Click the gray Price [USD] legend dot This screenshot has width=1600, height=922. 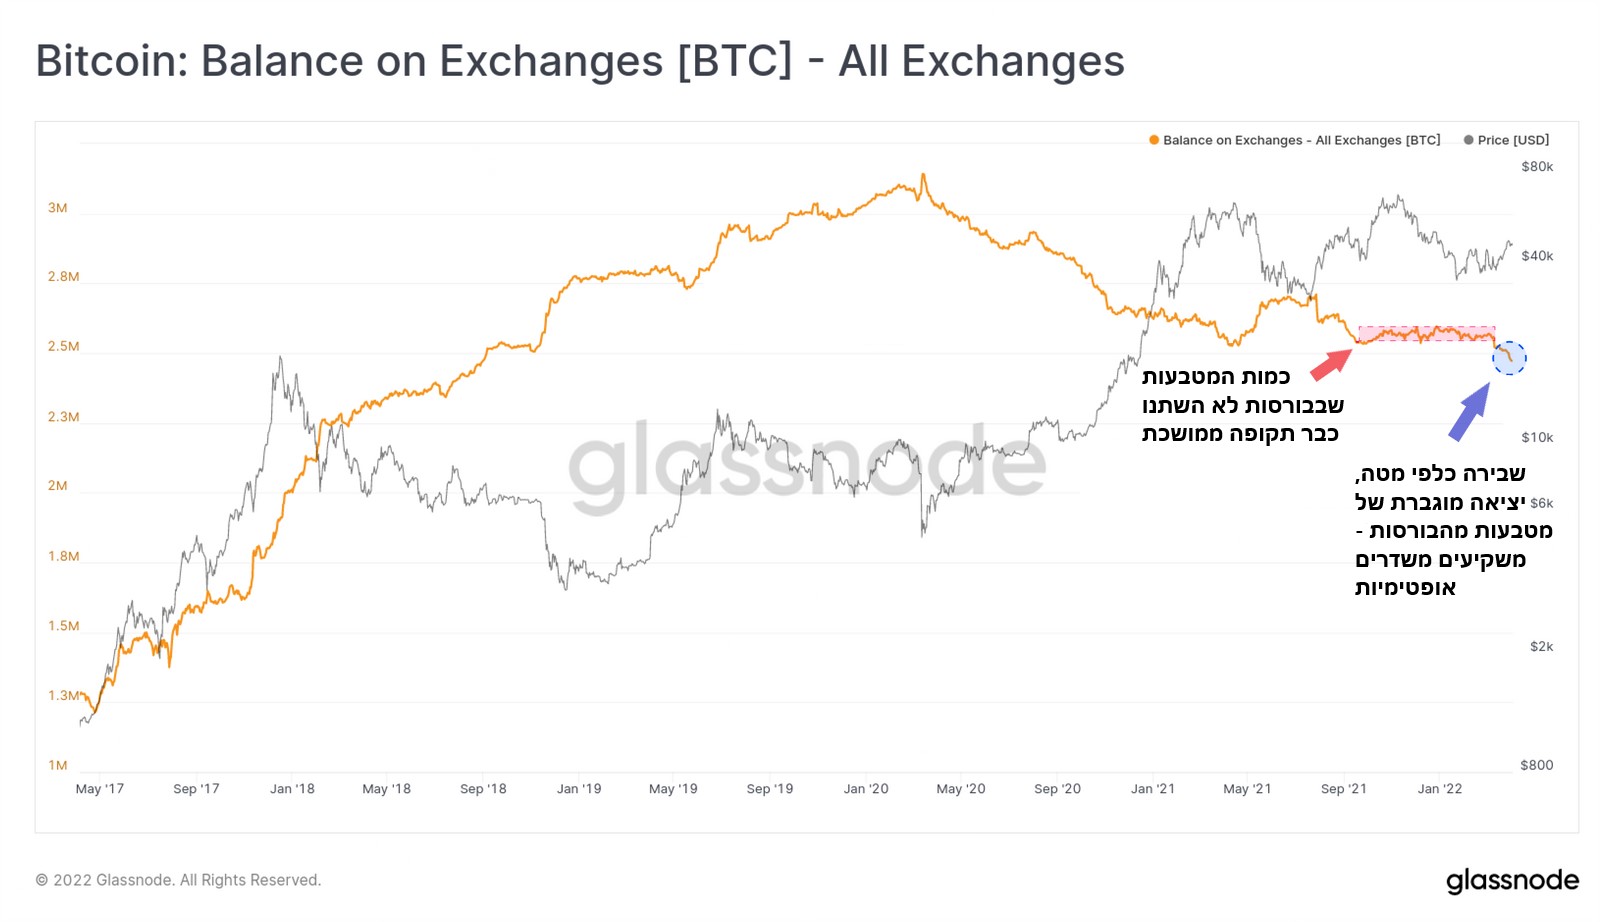coord(1468,140)
